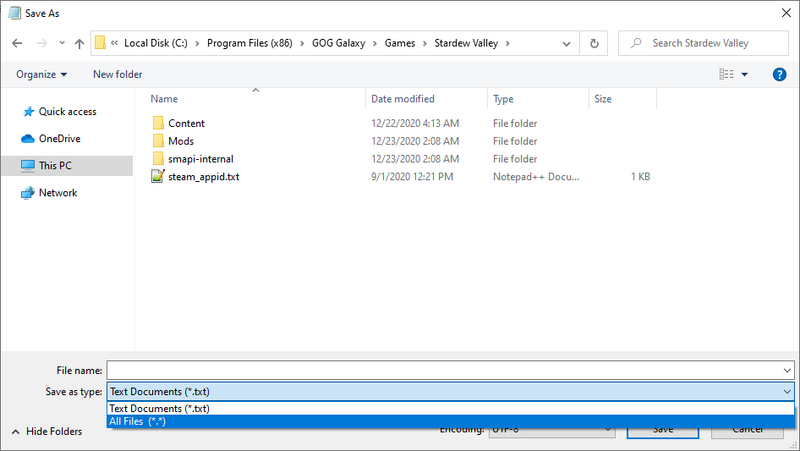Select the Content folder
This screenshot has height=451, width=800.
click(186, 123)
